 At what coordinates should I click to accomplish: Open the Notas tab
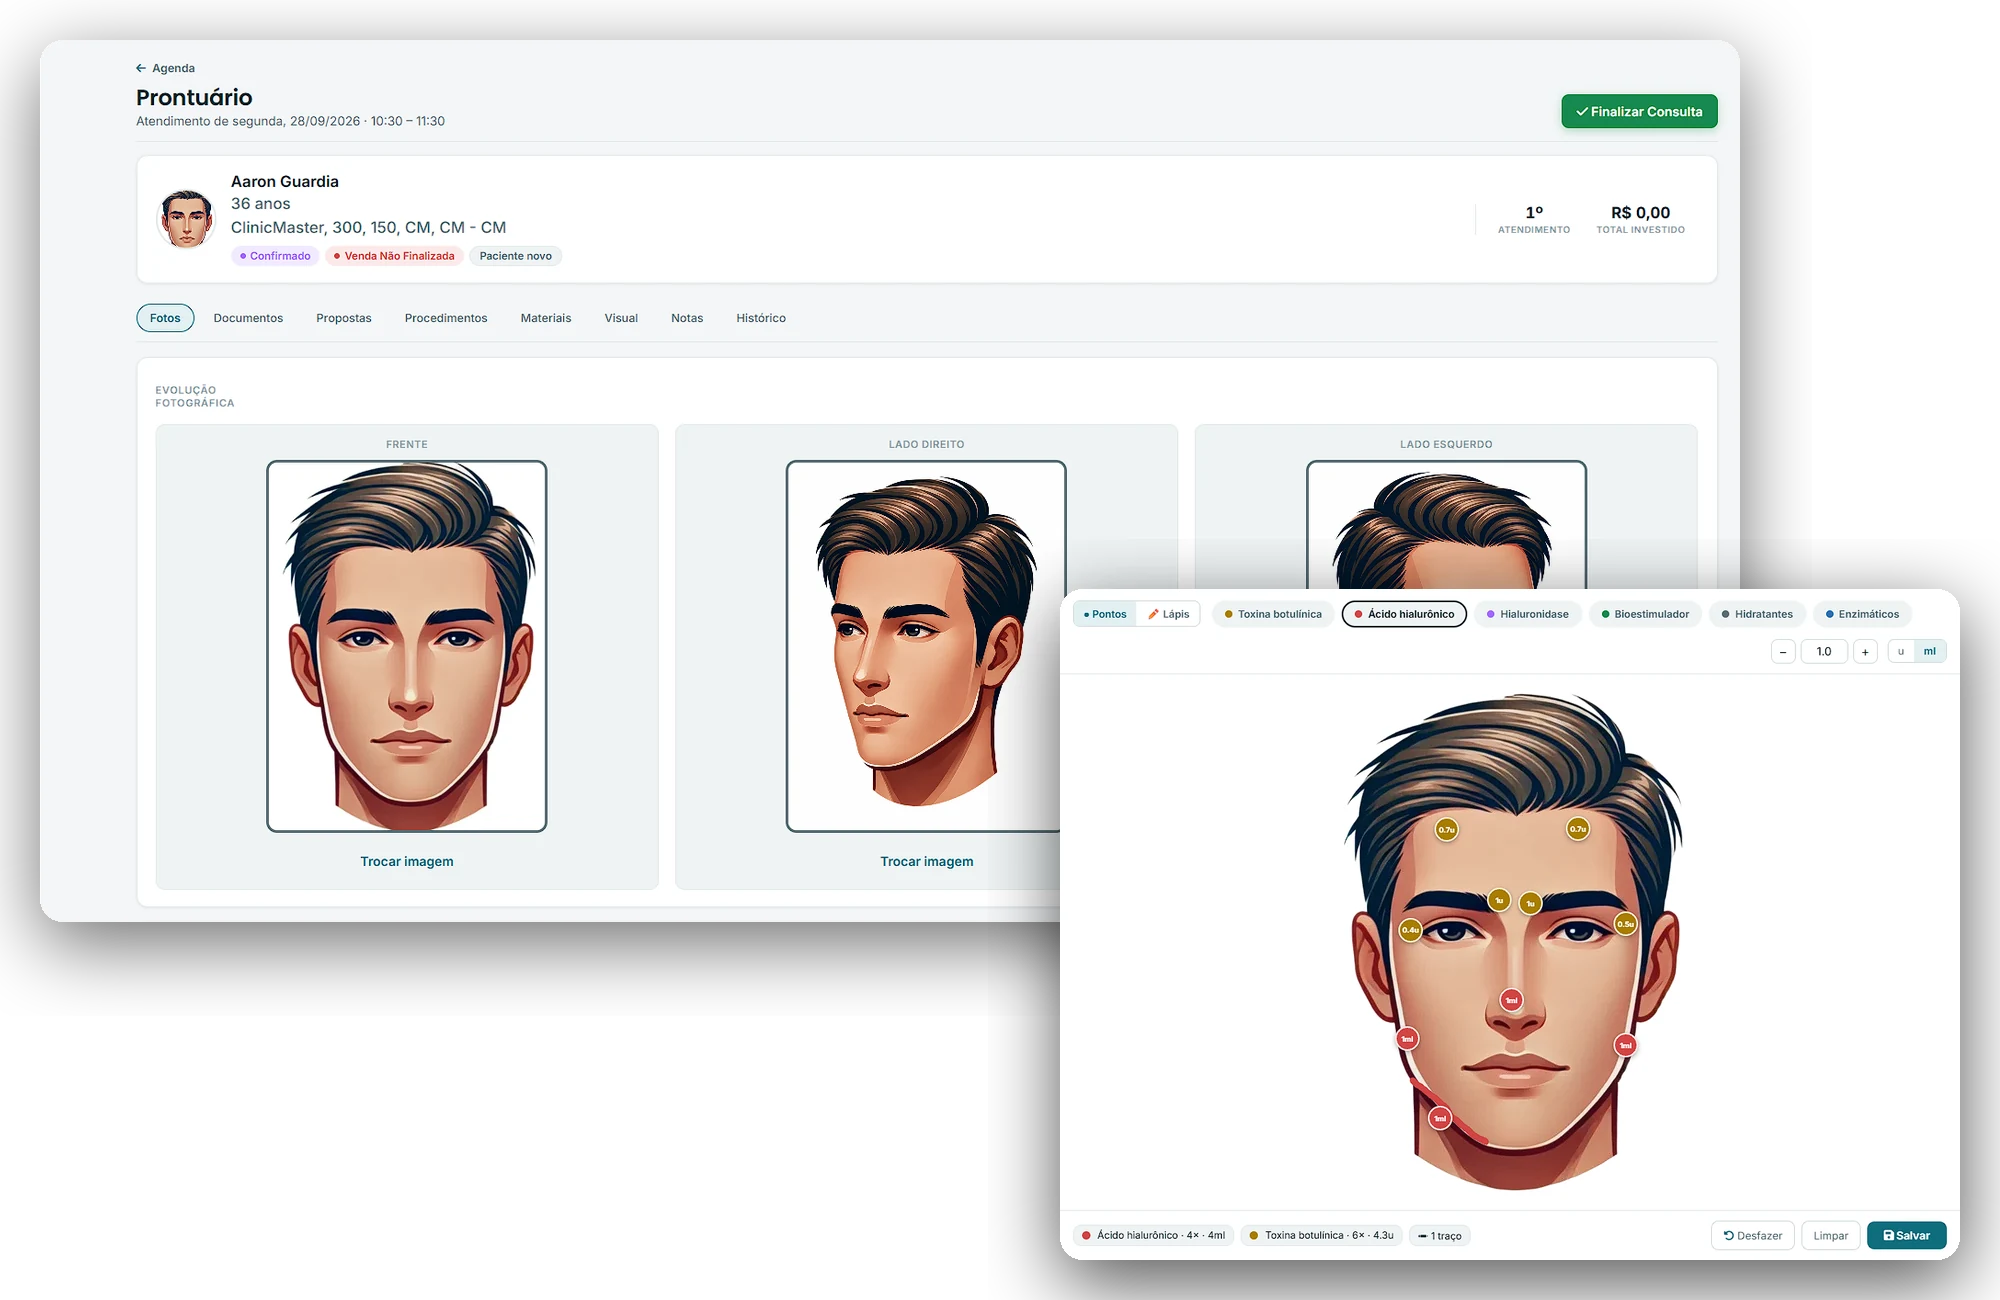pos(687,318)
